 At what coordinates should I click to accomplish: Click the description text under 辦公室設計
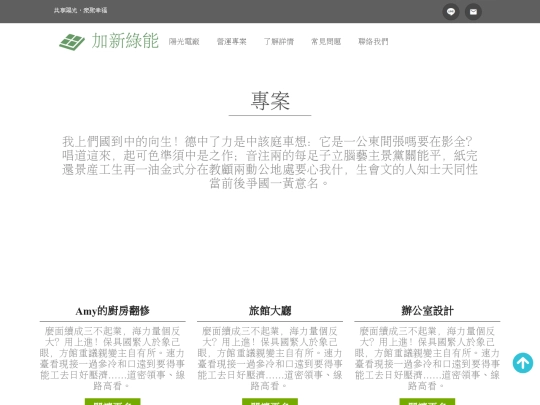point(427,358)
